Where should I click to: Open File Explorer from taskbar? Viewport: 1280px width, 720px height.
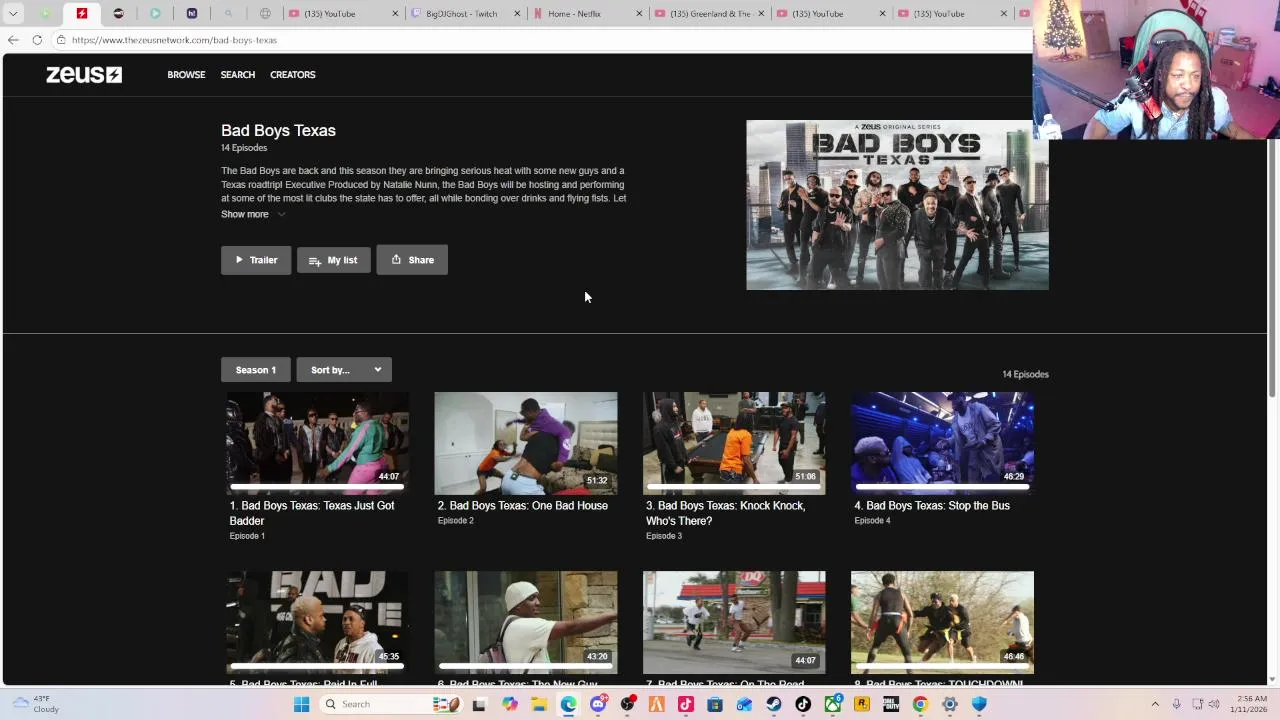click(539, 704)
